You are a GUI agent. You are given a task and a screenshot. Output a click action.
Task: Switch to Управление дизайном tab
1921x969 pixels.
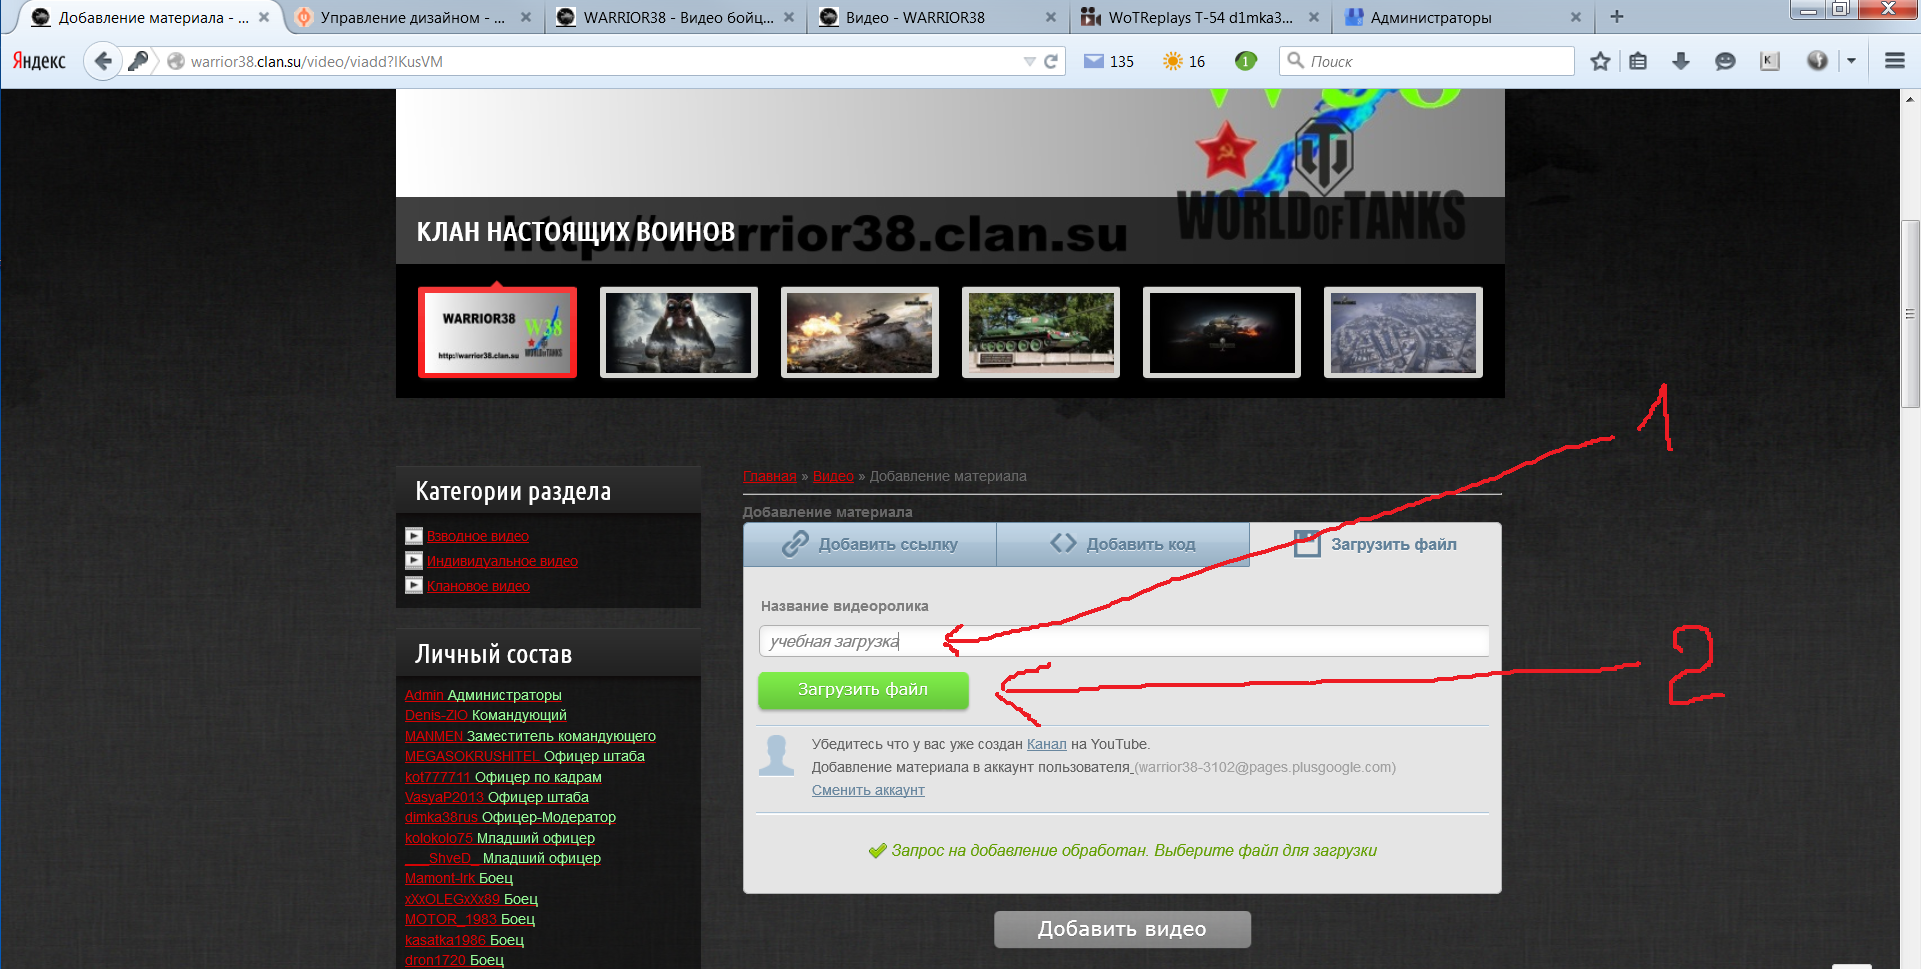click(412, 17)
